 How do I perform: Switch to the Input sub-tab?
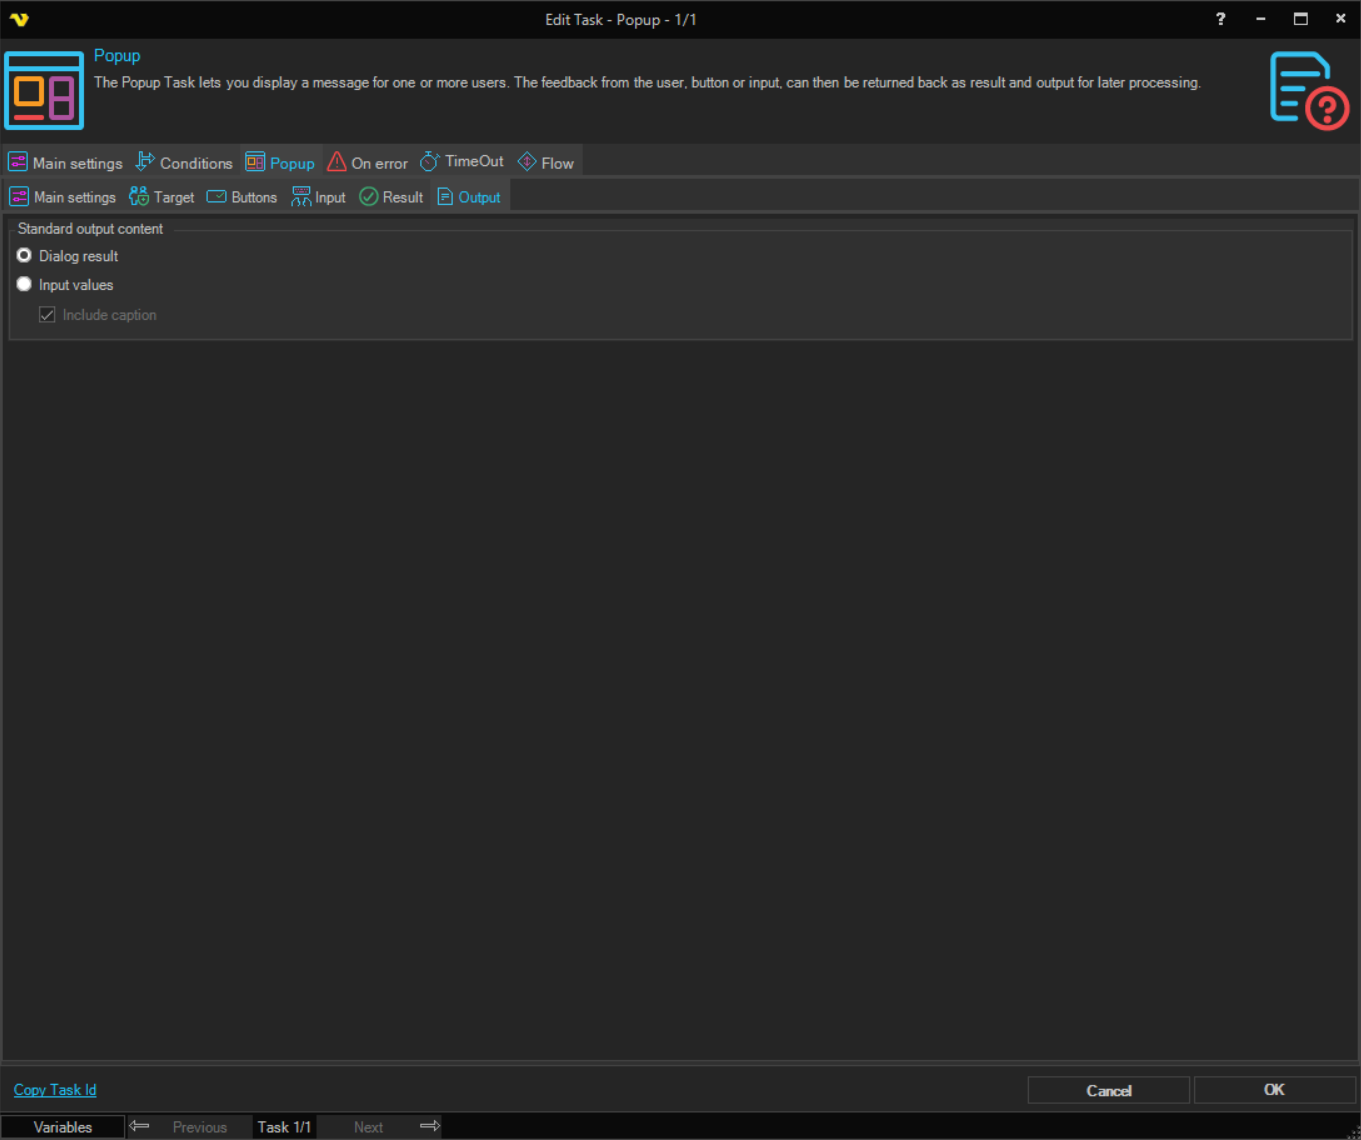tap(319, 197)
